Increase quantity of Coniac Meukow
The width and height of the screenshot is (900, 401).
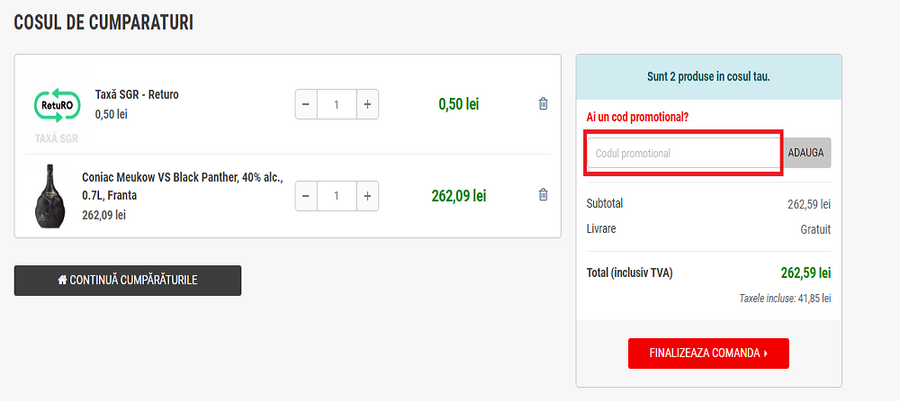[367, 196]
